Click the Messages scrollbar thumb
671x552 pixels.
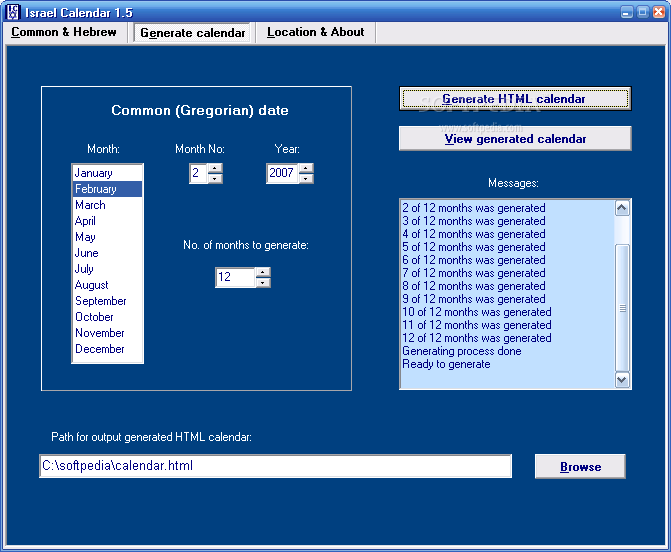click(622, 308)
